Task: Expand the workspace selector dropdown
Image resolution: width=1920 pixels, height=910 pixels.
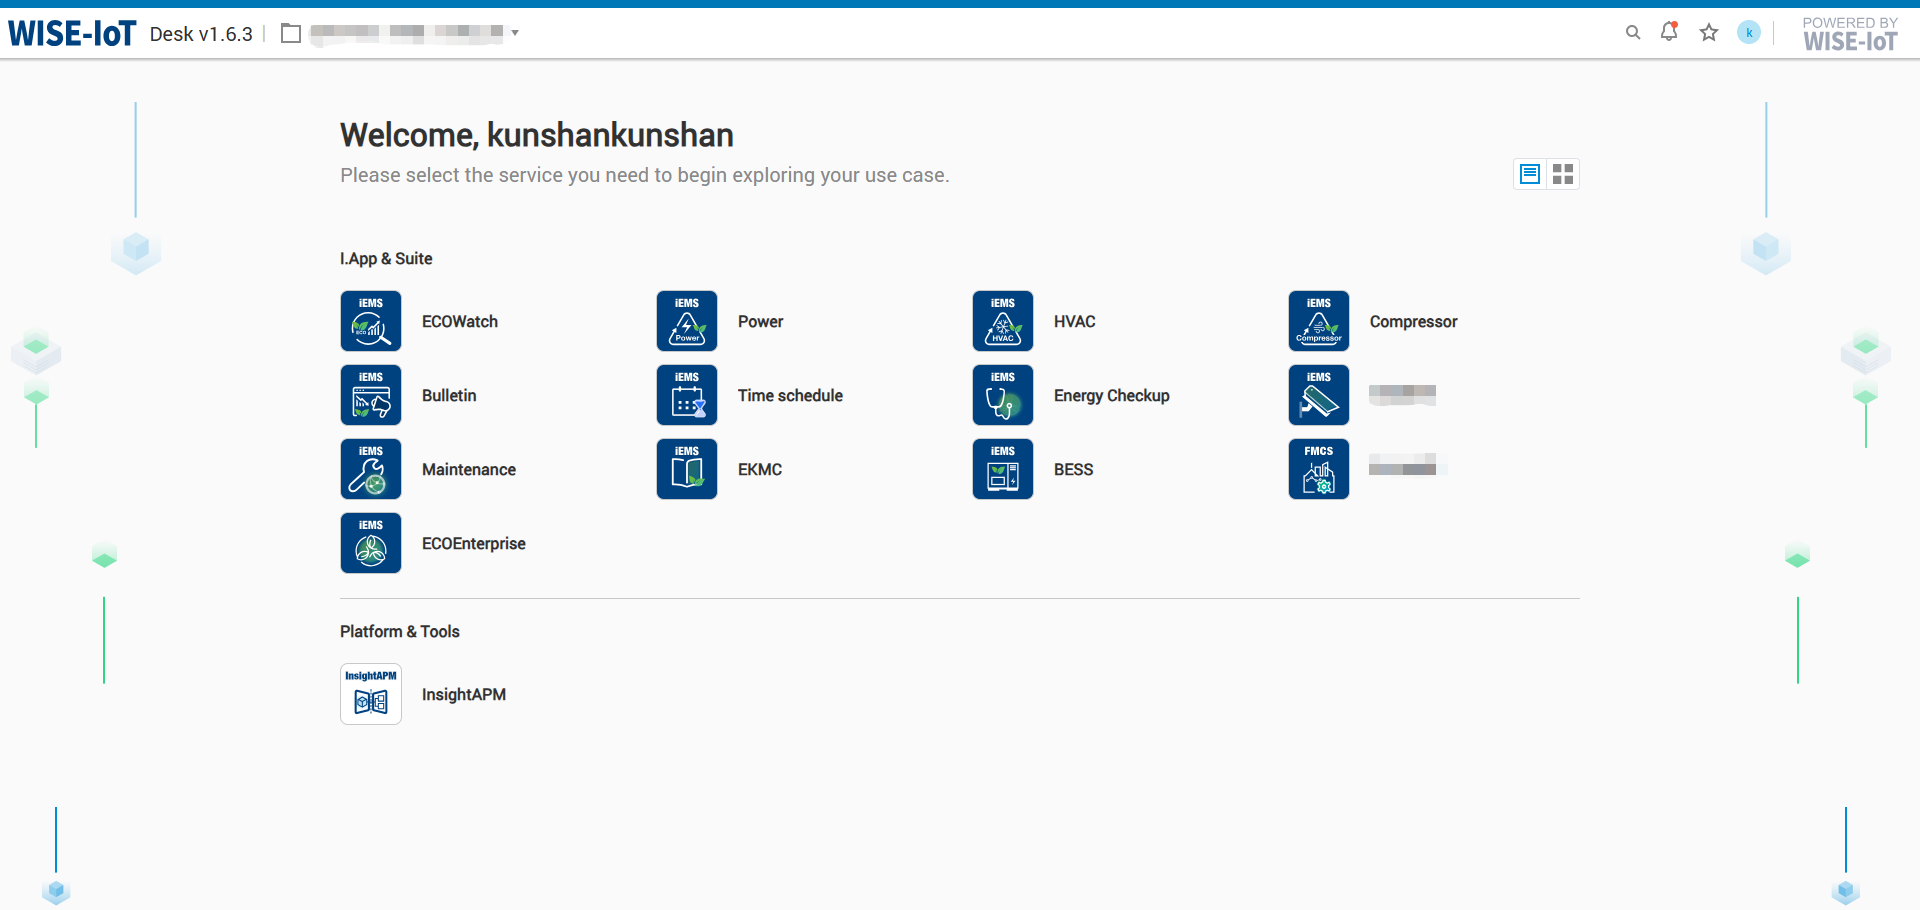Action: 514,33
